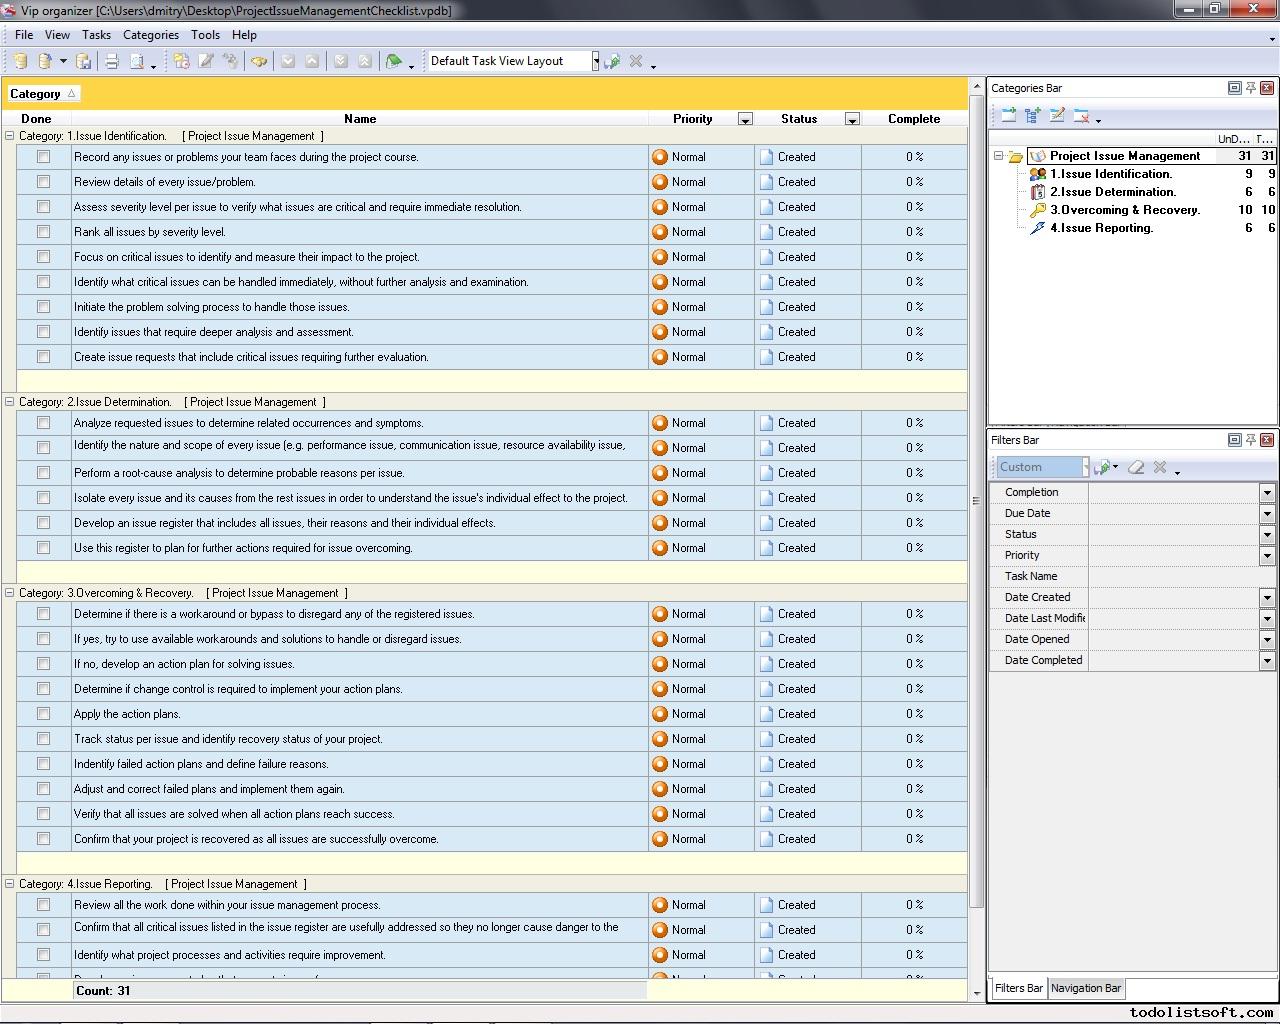Click the eraser clear-filter icon in Filters Bar
The image size is (1280, 1024).
1136,467
